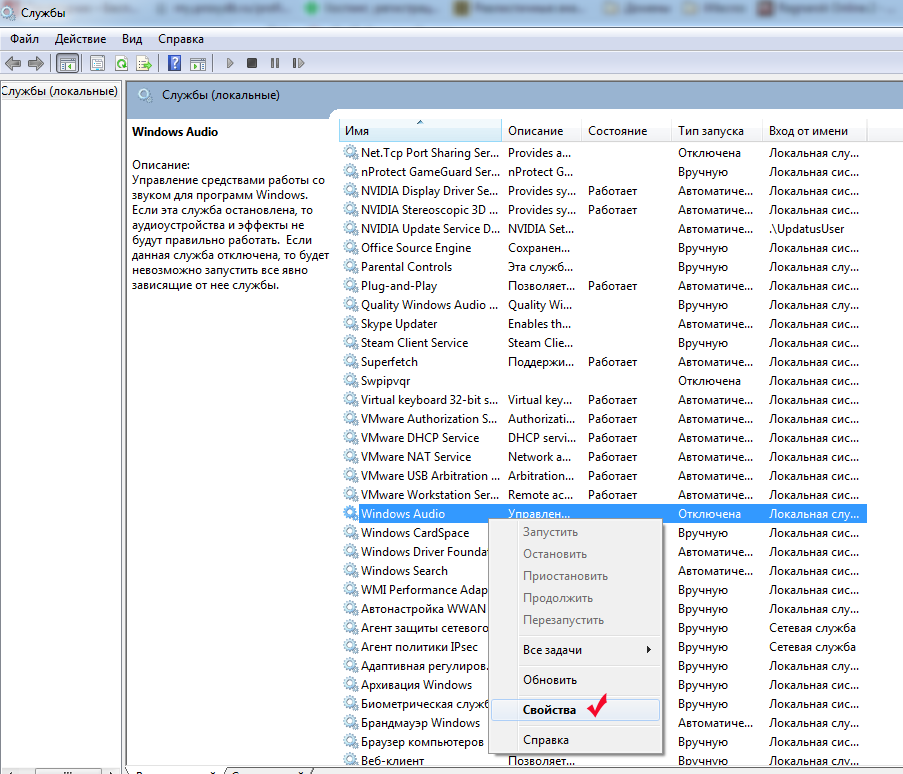The height and width of the screenshot is (774, 903).
Task: Open the Вид menu
Action: [132, 39]
